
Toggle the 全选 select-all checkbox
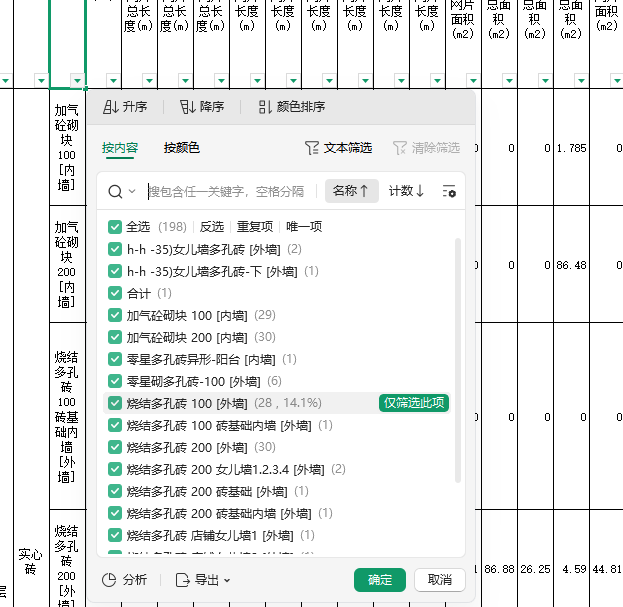[115, 227]
